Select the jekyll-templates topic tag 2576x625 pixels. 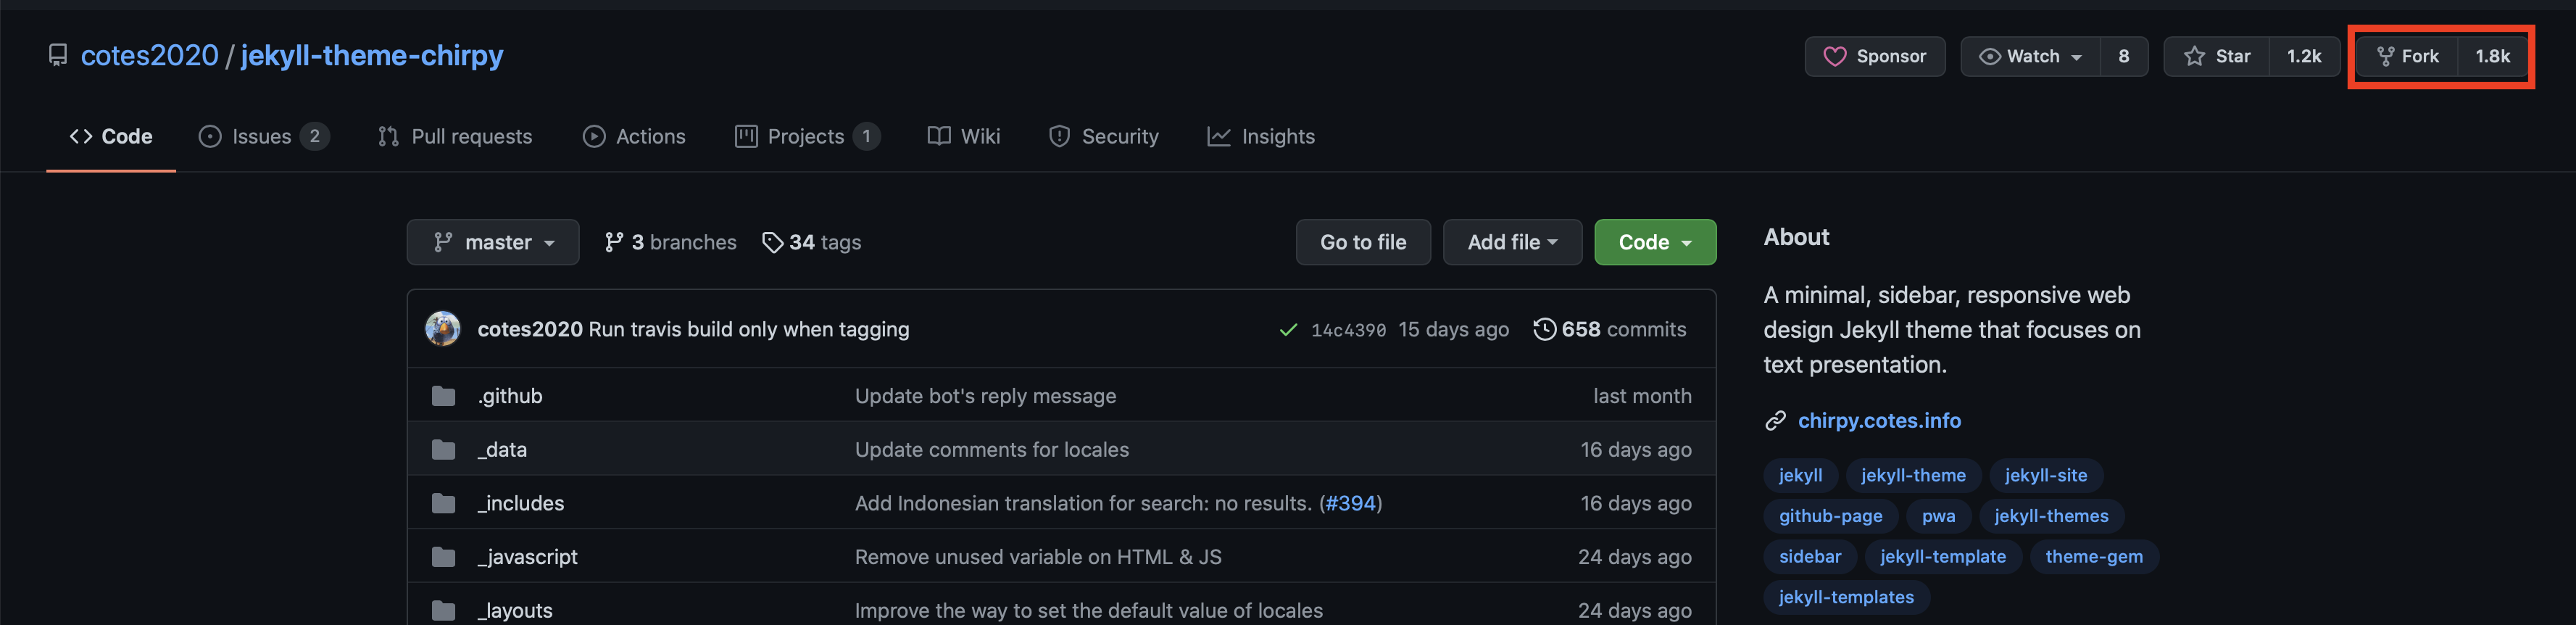1846,597
